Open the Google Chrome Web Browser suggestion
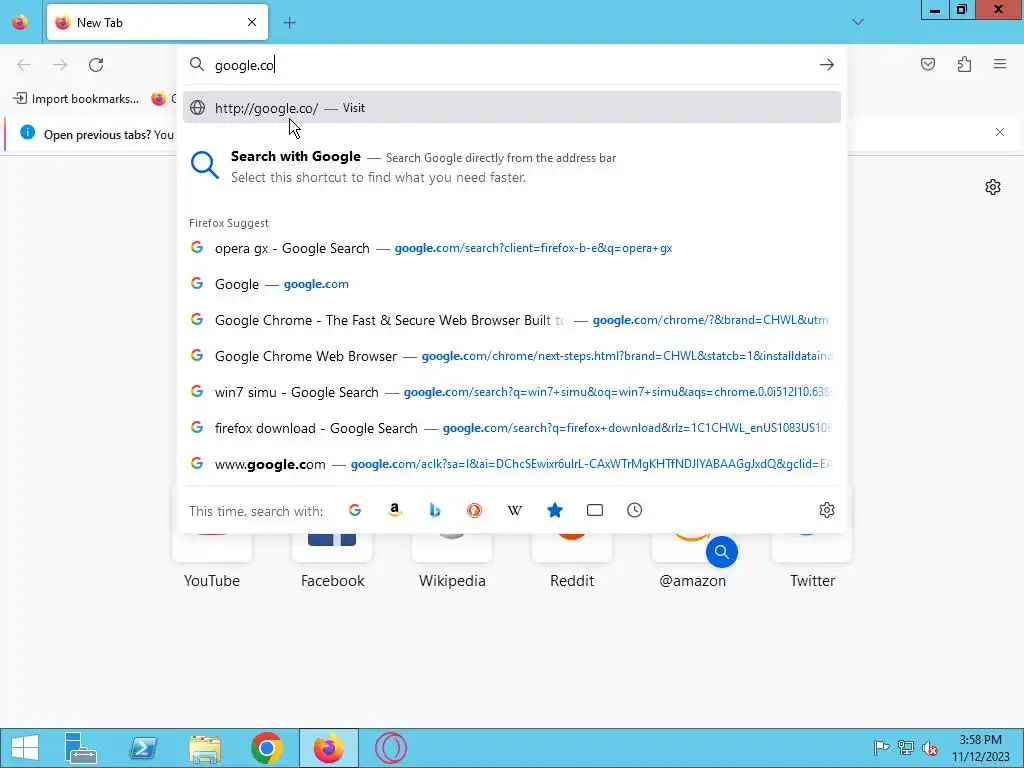 pos(512,356)
